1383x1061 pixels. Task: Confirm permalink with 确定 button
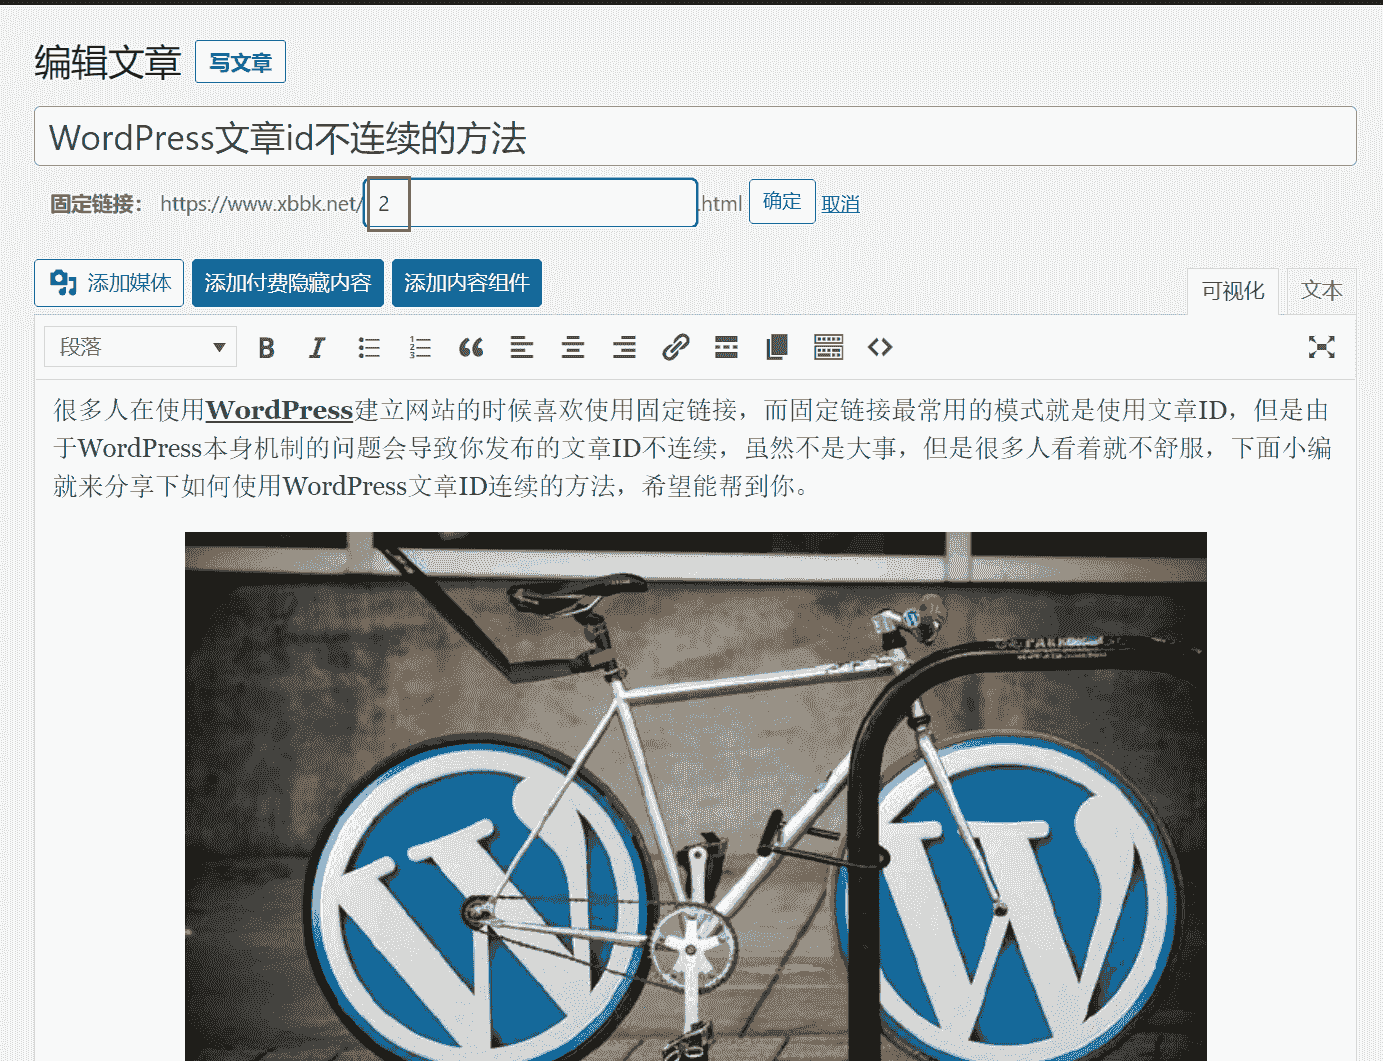[782, 202]
